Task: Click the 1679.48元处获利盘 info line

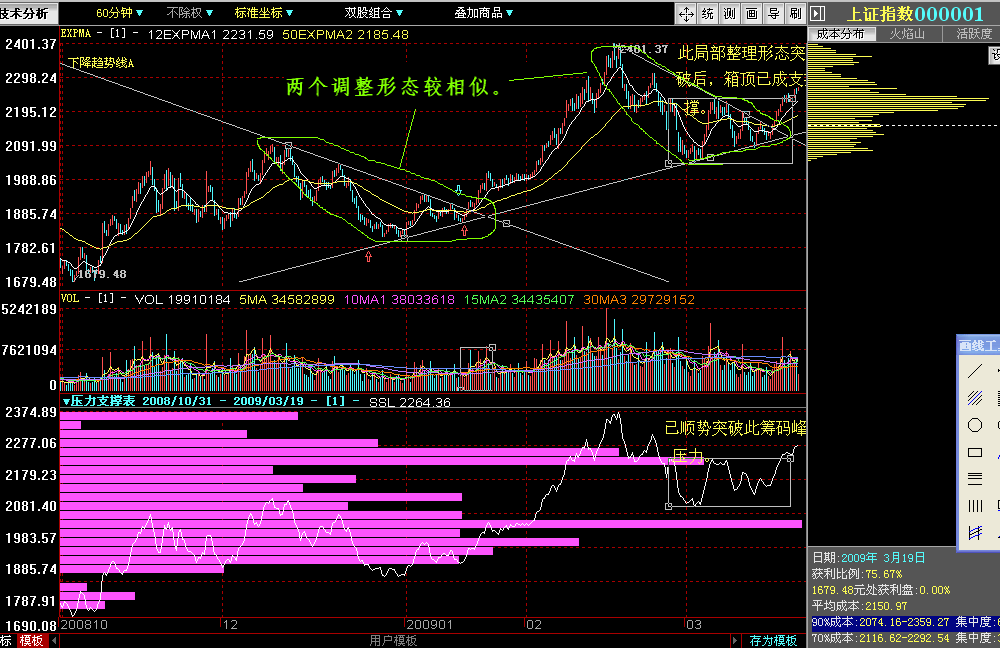Action: coord(881,590)
